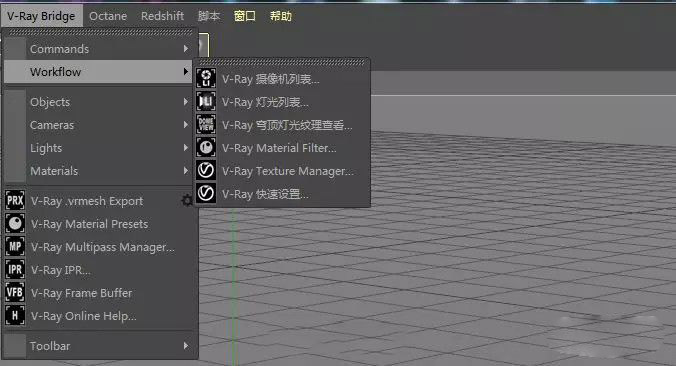Click the V-Ray light list icon

click(x=206, y=102)
